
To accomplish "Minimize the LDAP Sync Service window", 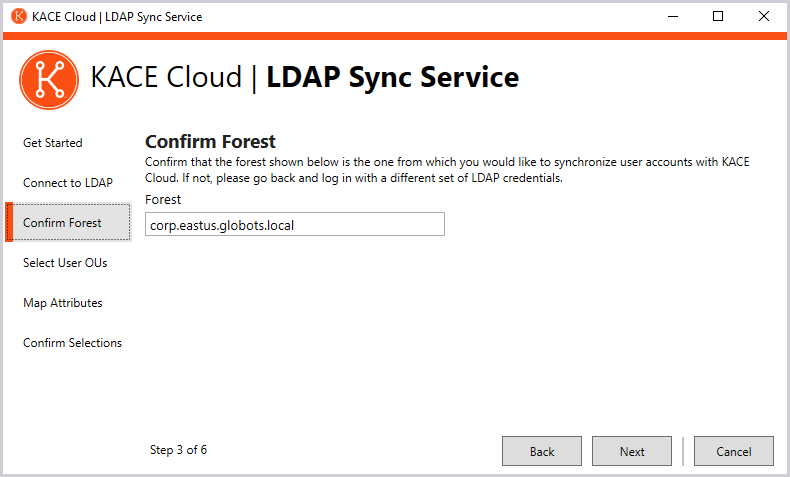I will pyautogui.click(x=672, y=16).
